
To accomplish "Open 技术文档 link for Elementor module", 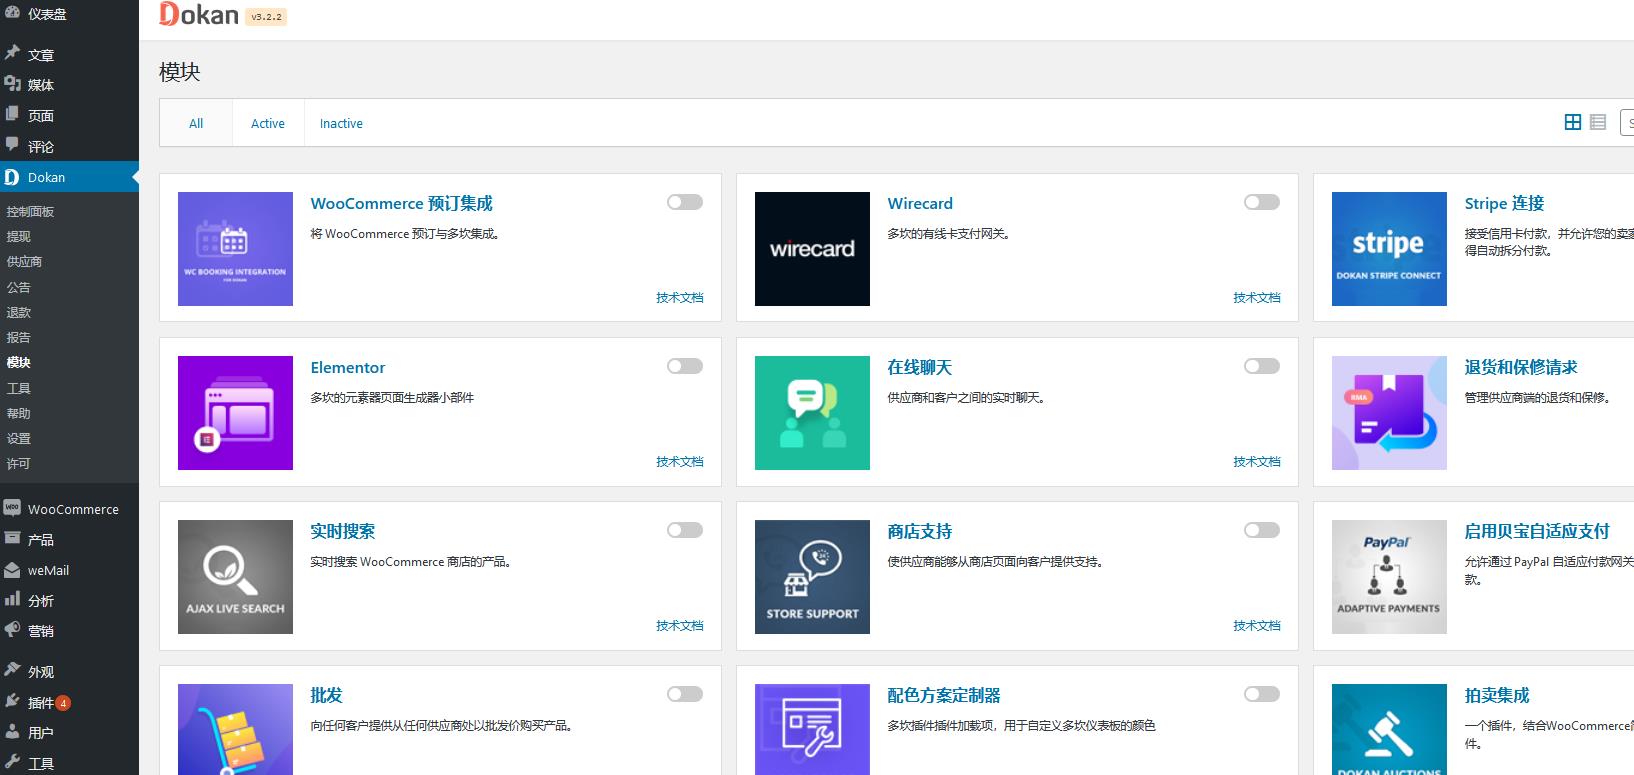I will [679, 462].
